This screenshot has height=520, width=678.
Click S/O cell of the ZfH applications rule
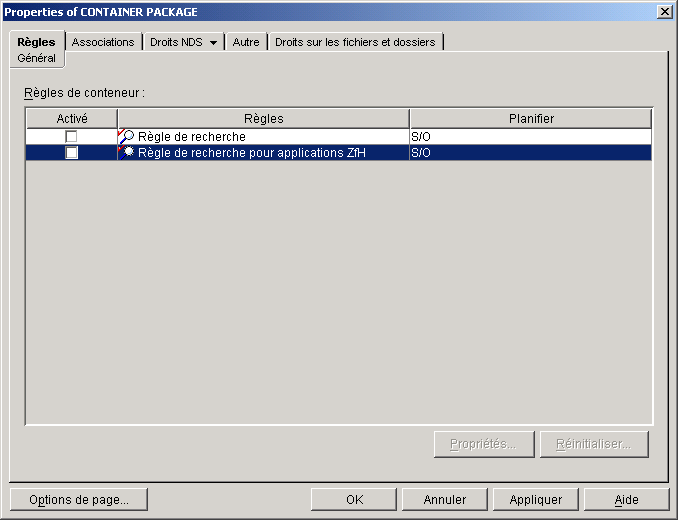[531, 153]
